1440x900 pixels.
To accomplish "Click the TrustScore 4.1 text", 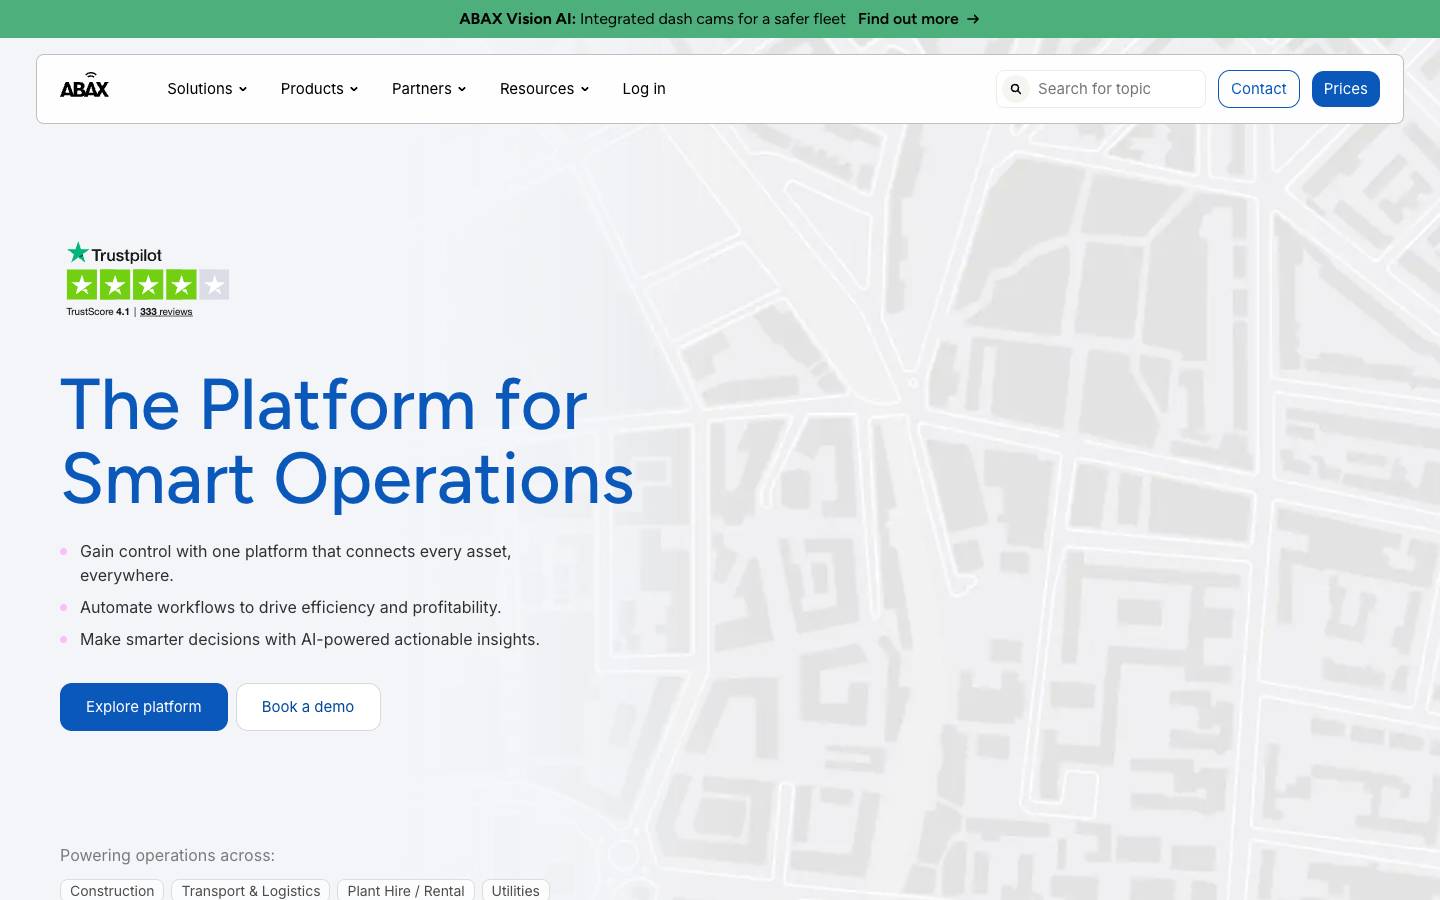I will point(98,312).
